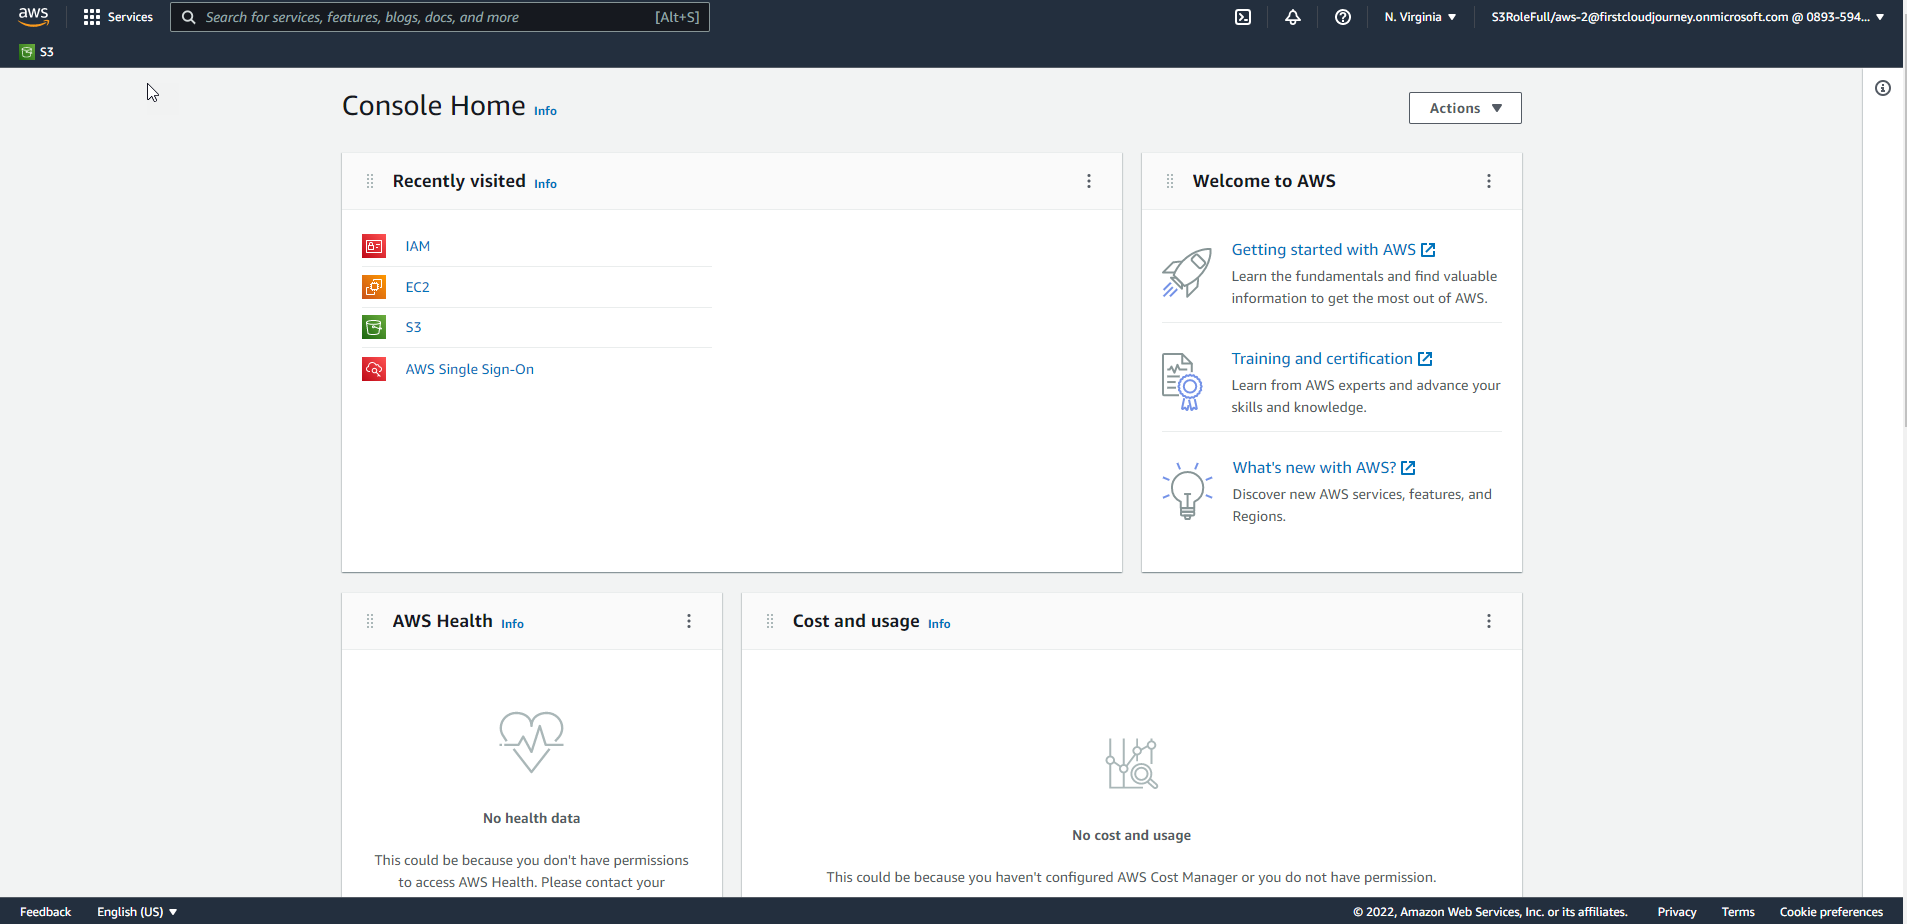This screenshot has width=1907, height=924.
Task: Expand the English (US) language selector
Action: [x=137, y=912]
